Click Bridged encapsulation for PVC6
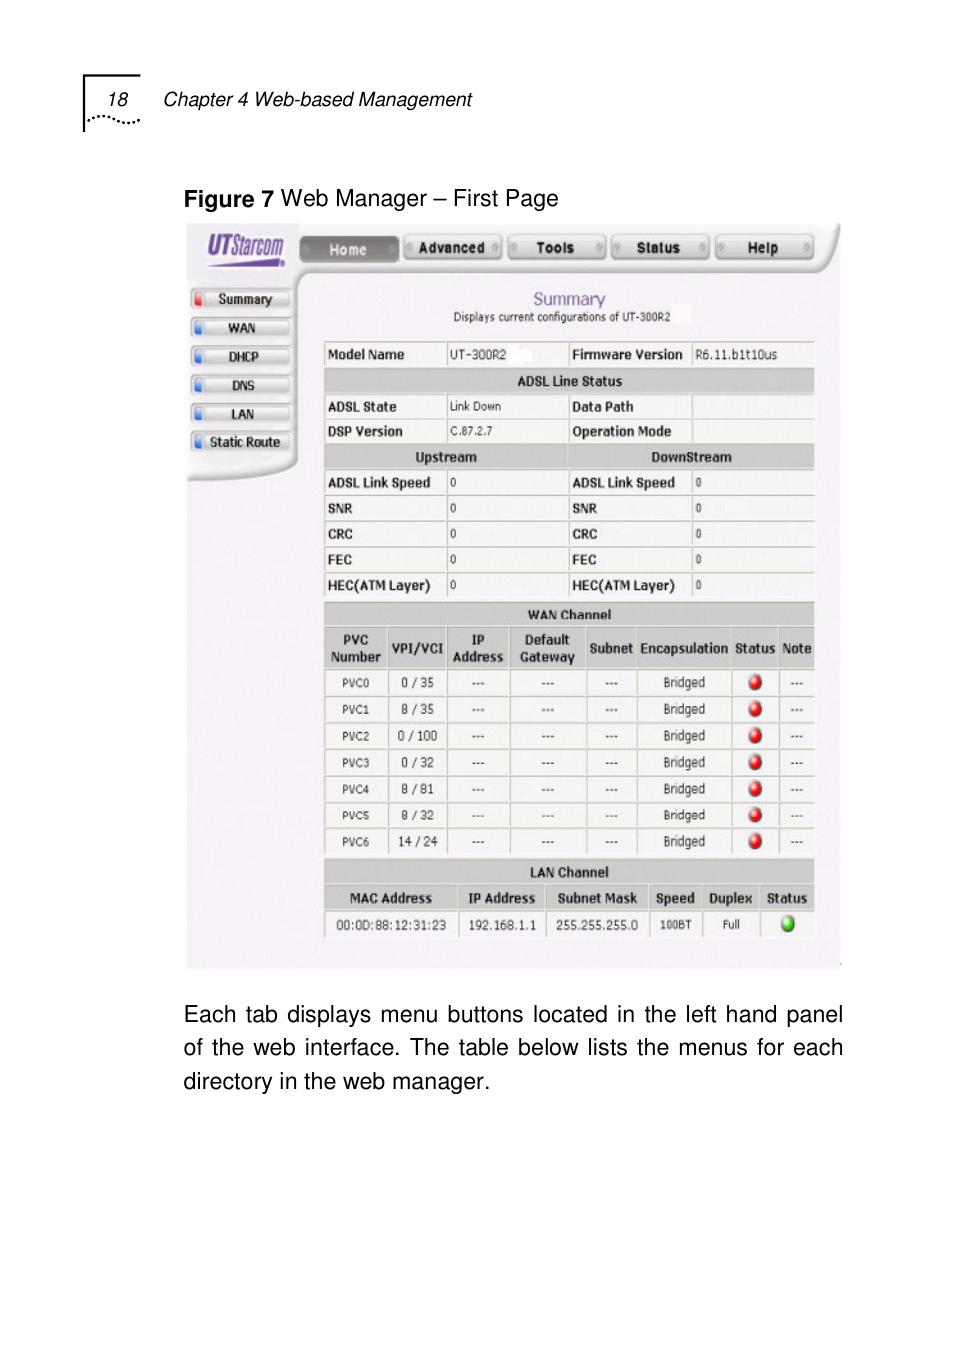 pos(684,842)
